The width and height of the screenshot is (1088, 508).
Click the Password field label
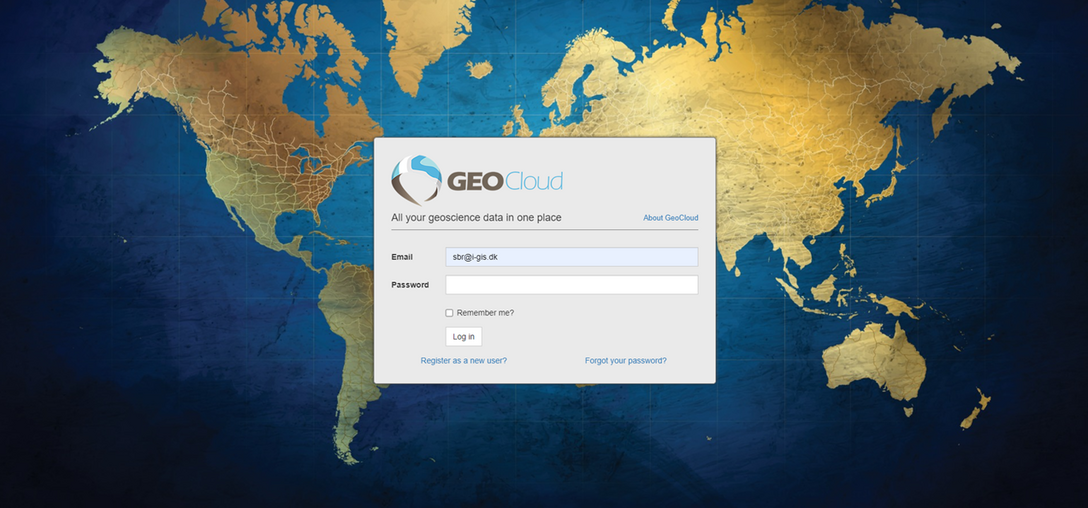(410, 285)
